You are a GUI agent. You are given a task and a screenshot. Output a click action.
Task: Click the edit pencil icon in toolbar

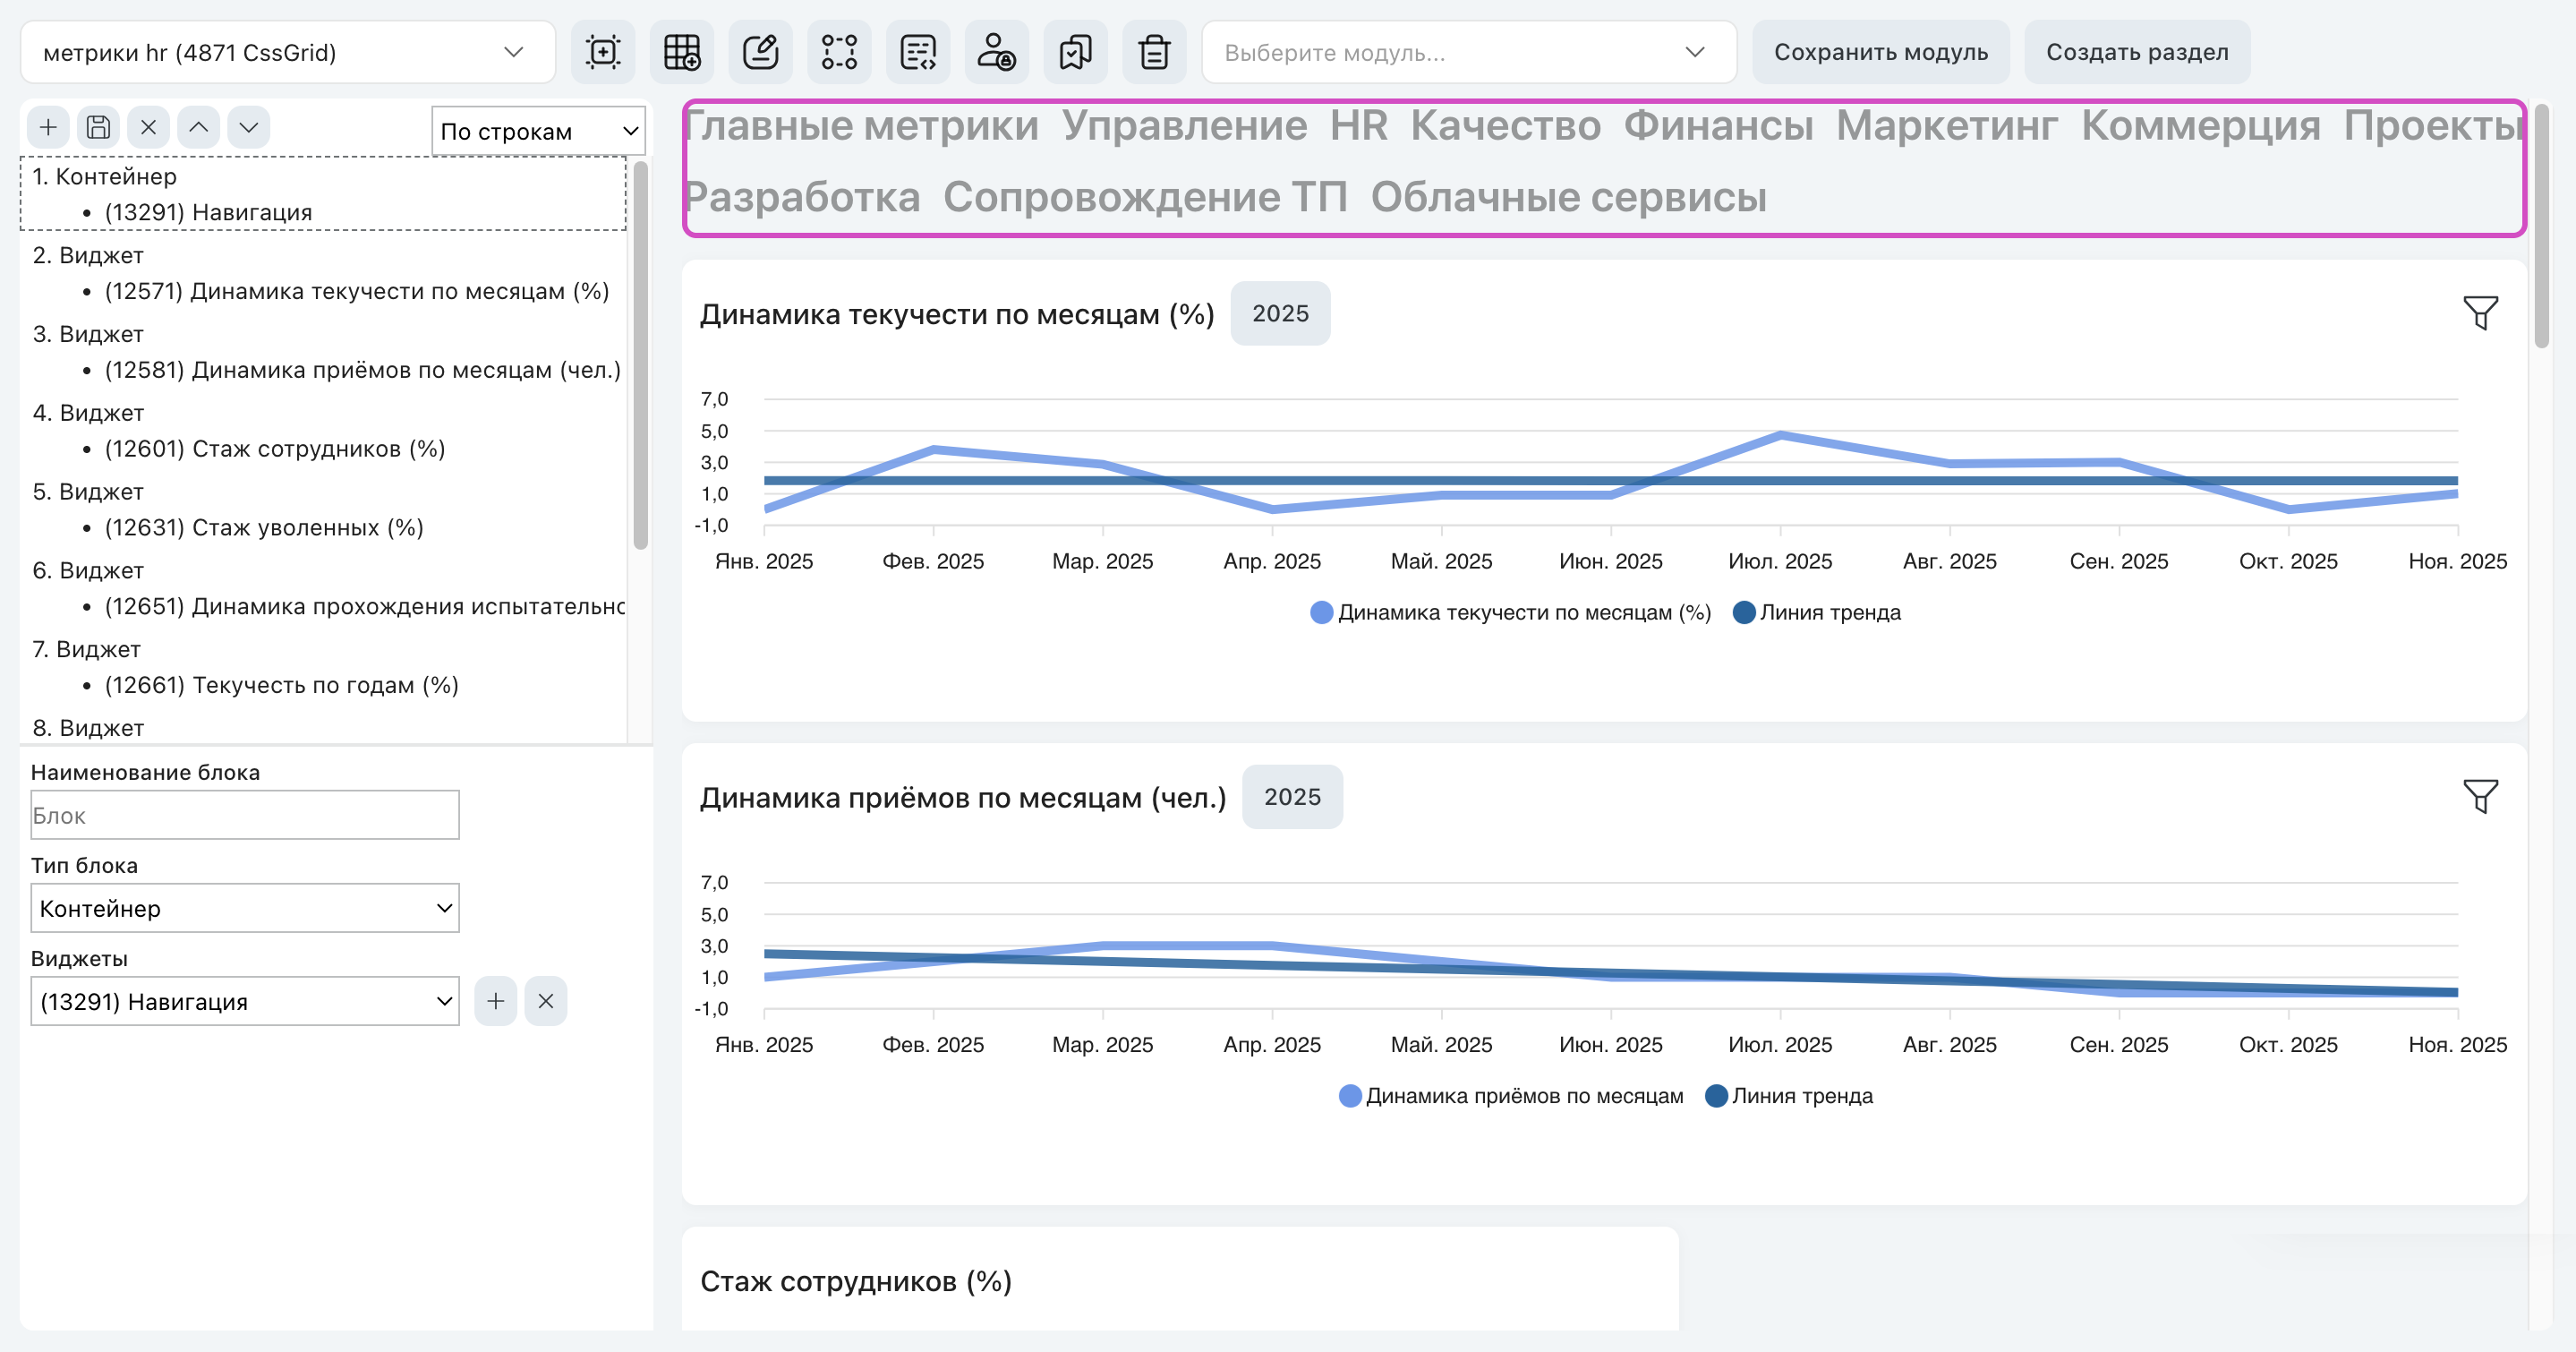pyautogui.click(x=761, y=52)
